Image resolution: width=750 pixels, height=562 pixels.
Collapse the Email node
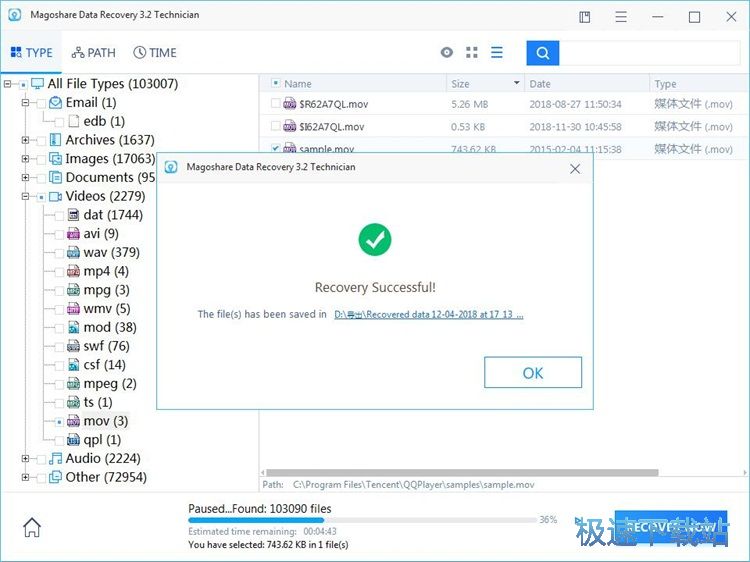(x=25, y=103)
